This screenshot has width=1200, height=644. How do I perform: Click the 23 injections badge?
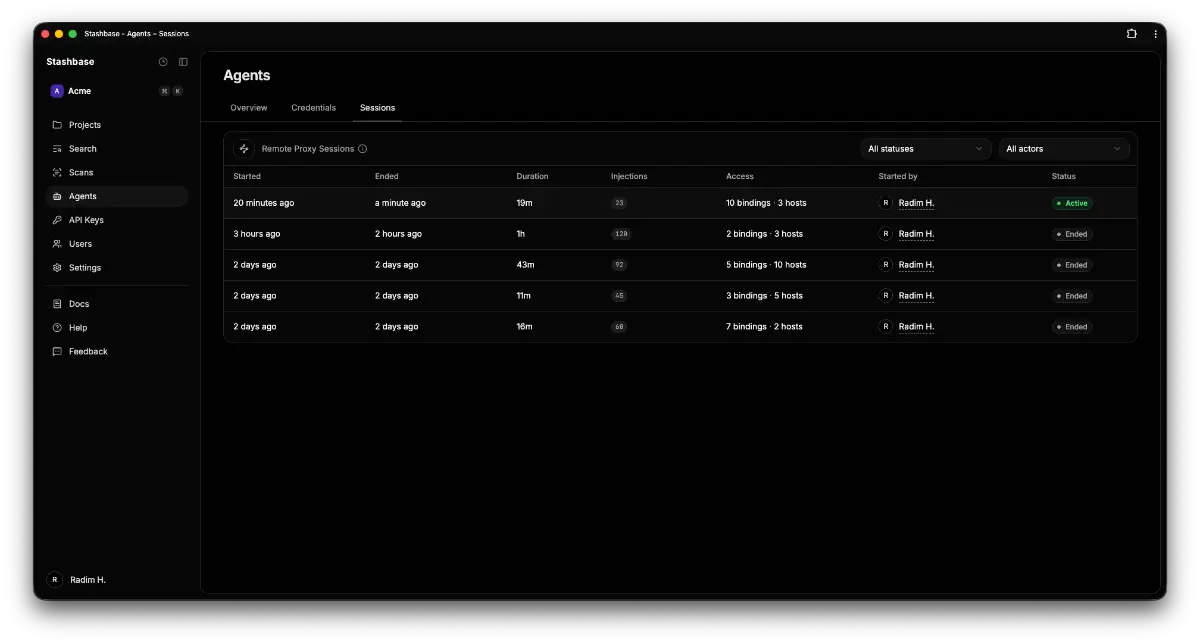click(x=619, y=203)
